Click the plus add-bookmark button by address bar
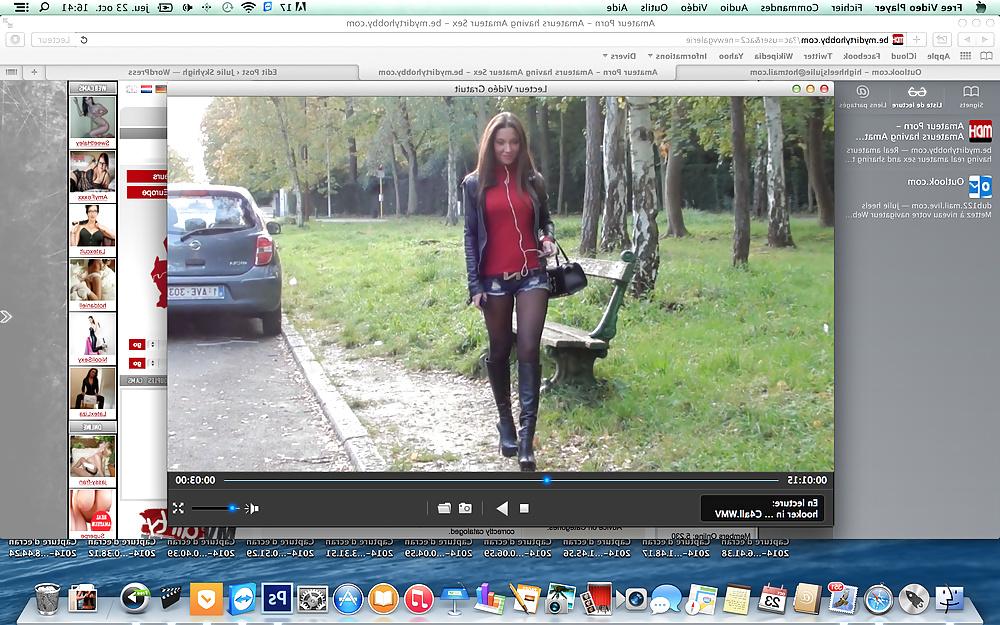The image size is (1000, 625). 916,40
